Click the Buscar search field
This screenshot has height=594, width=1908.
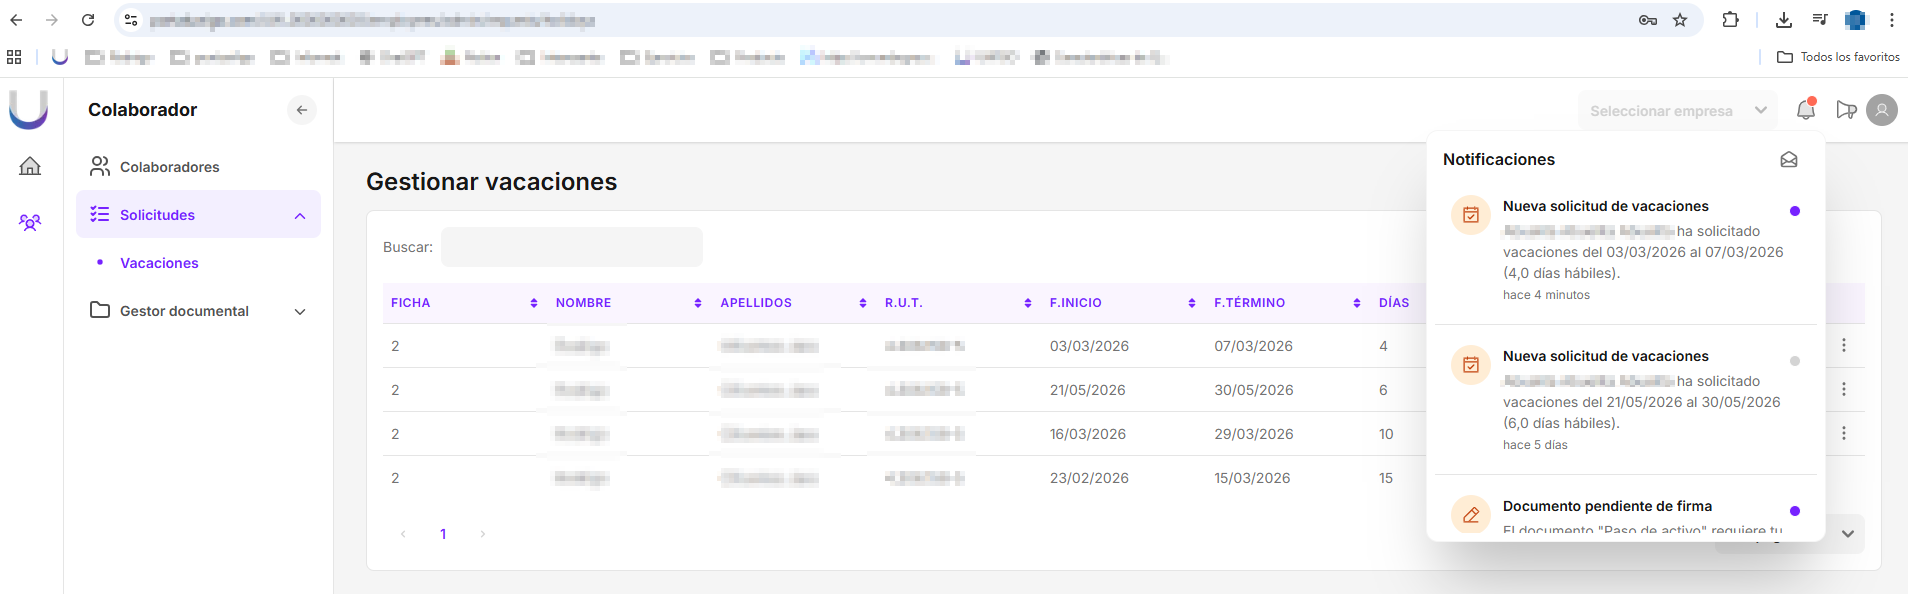[571, 247]
